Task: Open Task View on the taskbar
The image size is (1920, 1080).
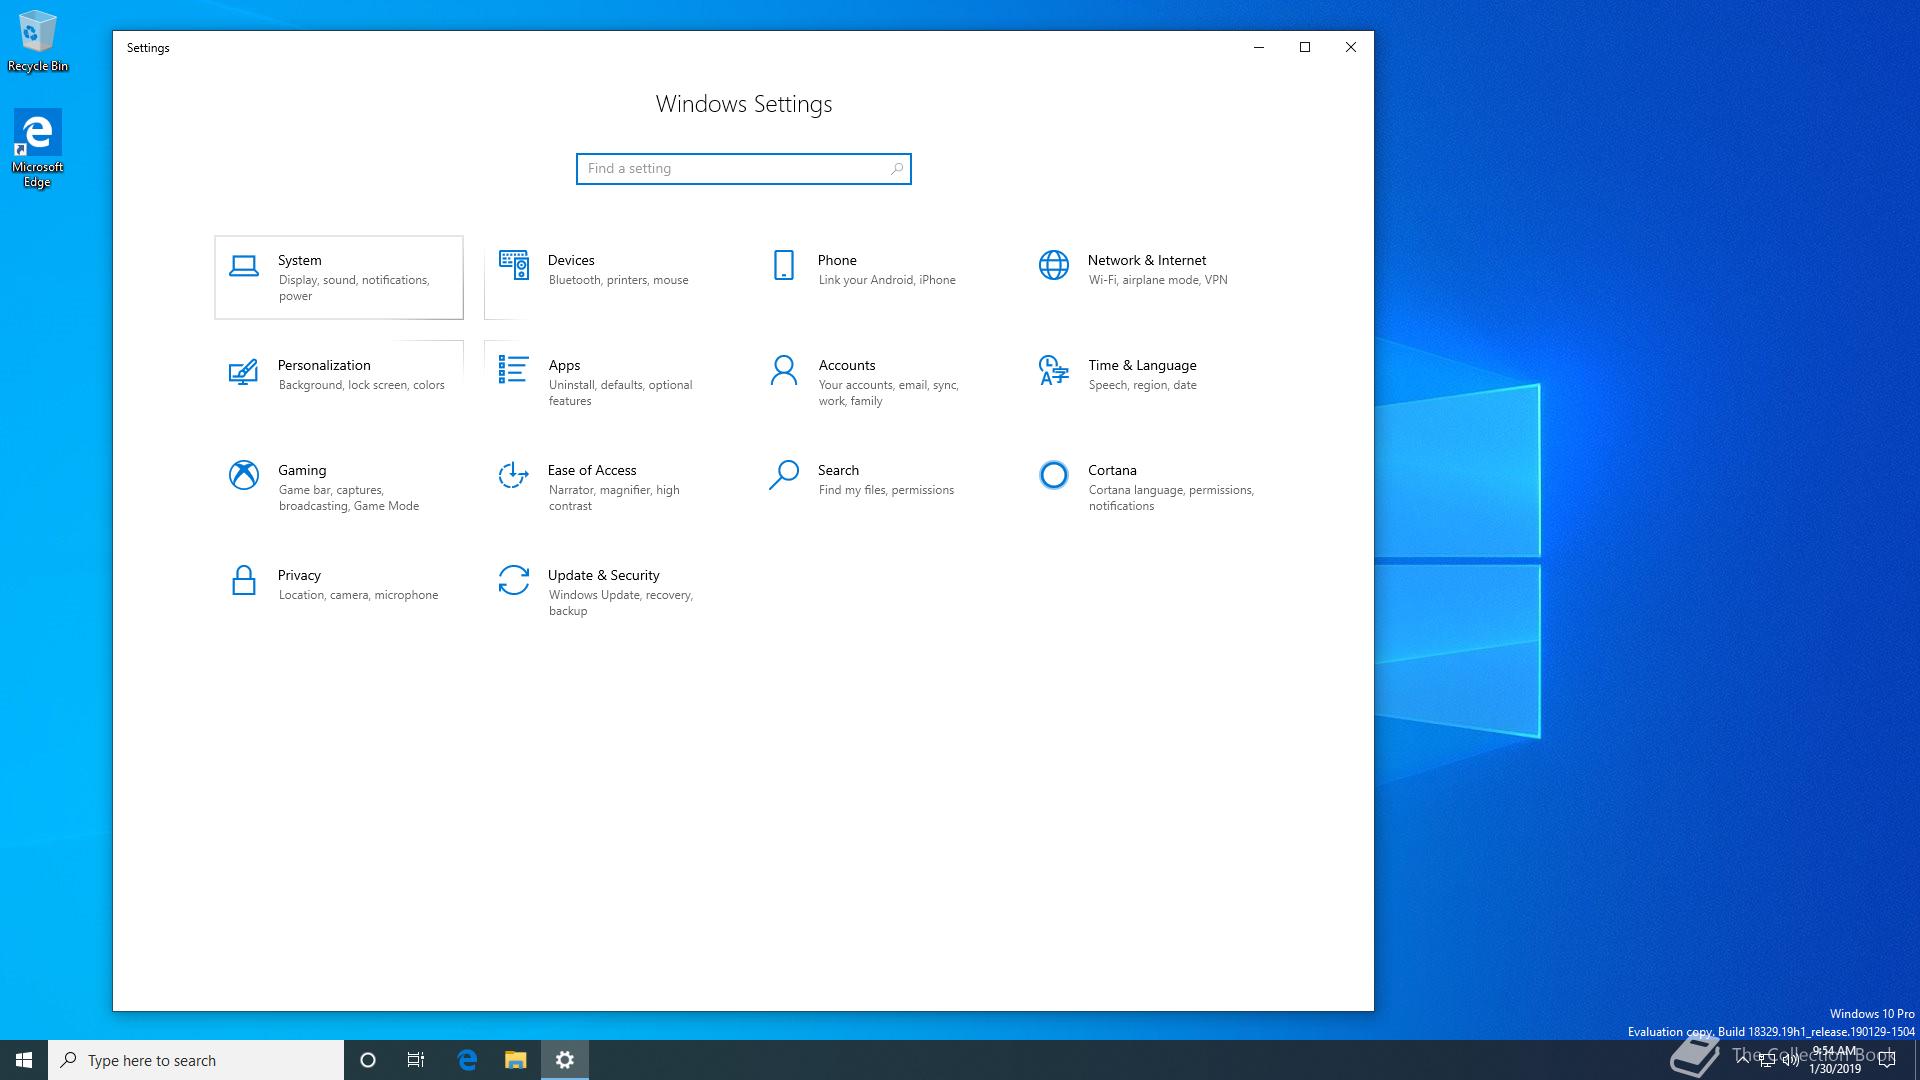Action: pyautogui.click(x=416, y=1060)
